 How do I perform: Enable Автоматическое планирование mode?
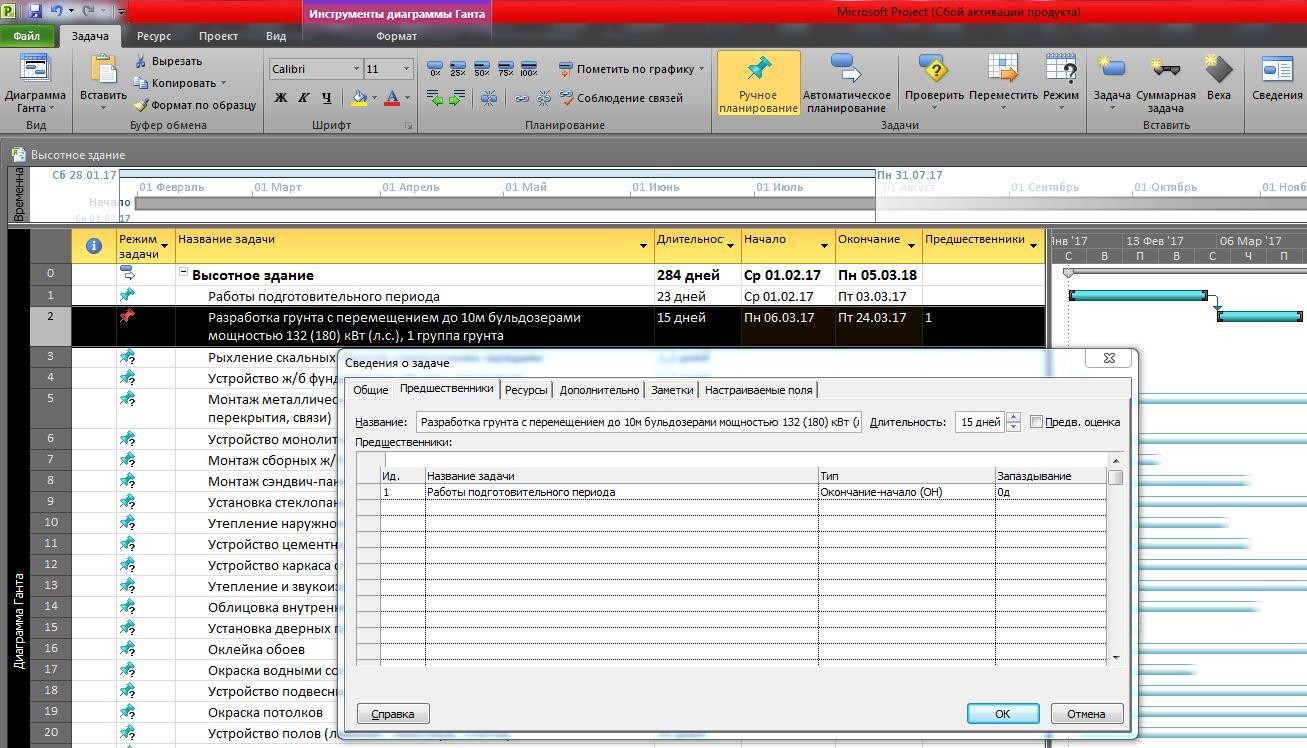846,84
